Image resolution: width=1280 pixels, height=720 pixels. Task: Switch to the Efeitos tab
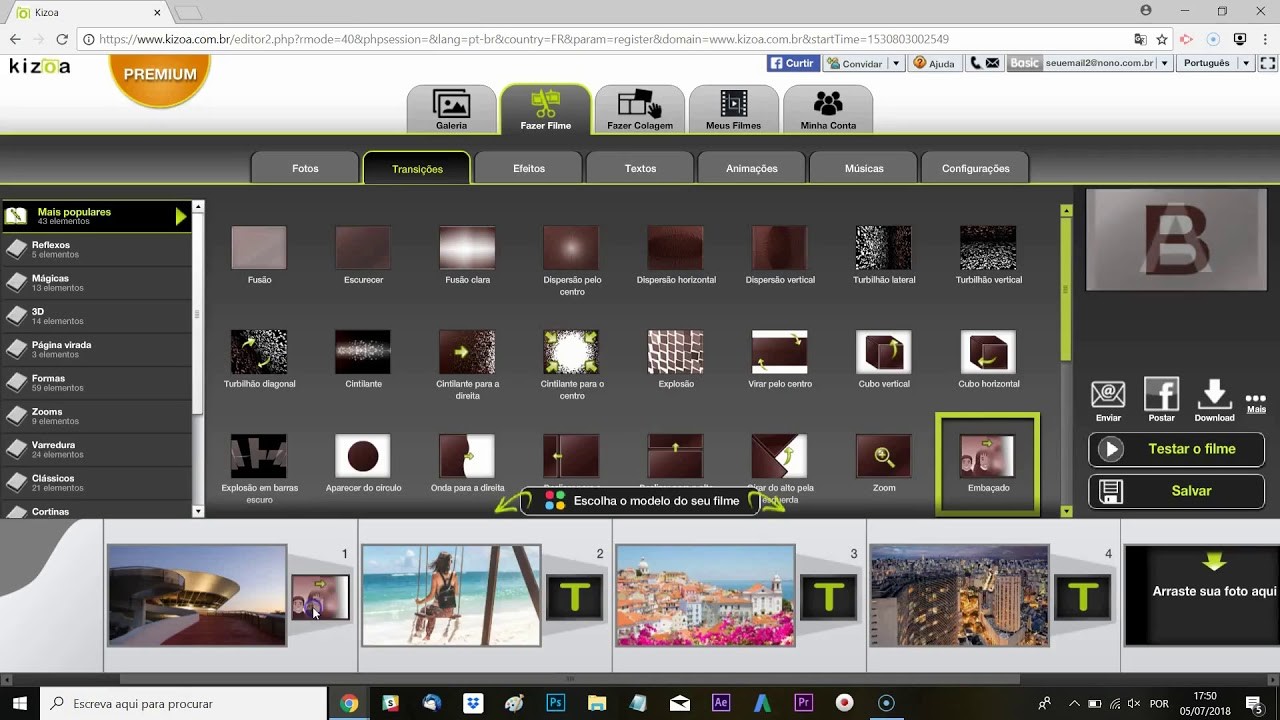[x=529, y=168]
